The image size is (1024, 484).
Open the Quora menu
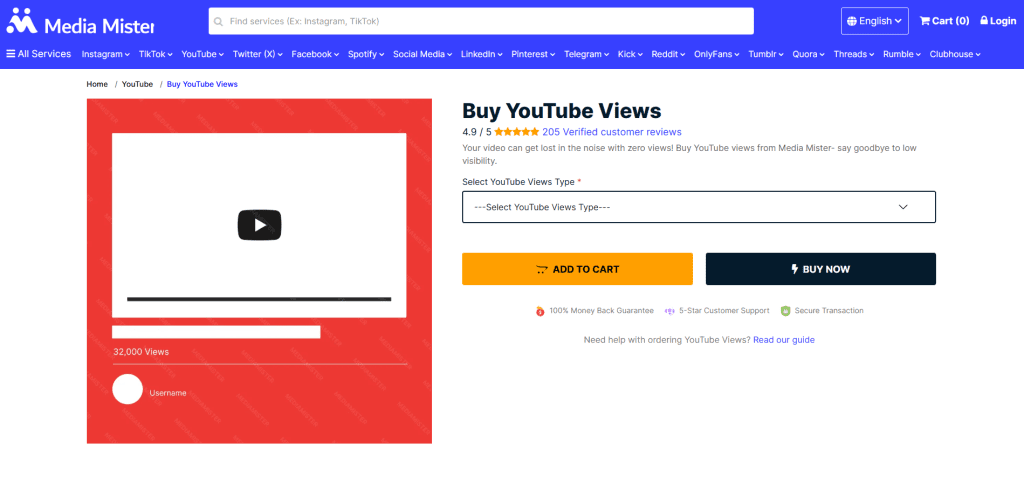(x=808, y=54)
